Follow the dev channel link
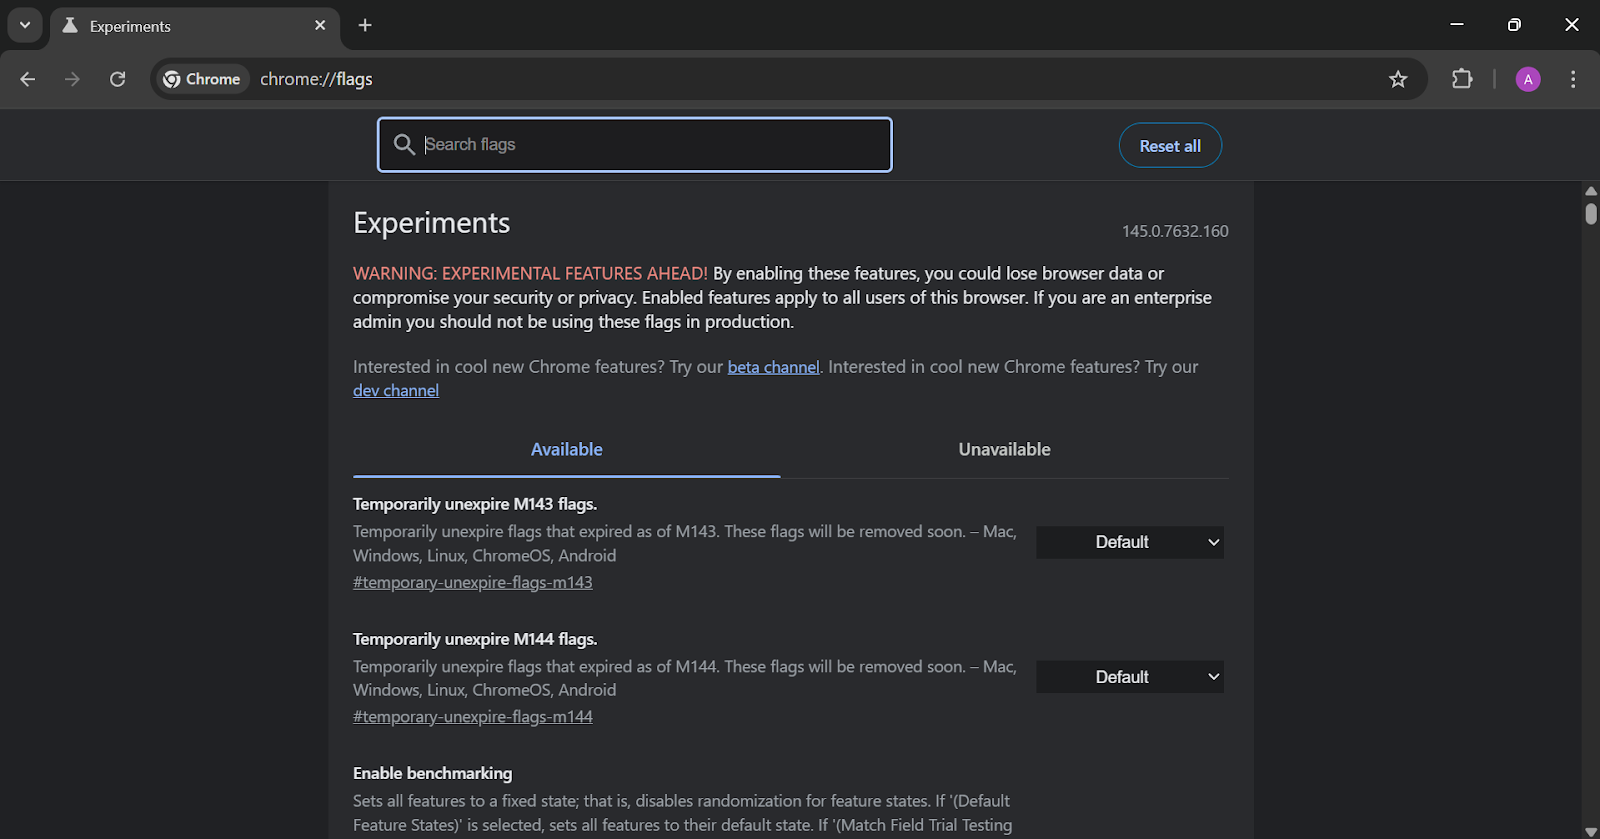Viewport: 1600px width, 839px height. pos(396,391)
